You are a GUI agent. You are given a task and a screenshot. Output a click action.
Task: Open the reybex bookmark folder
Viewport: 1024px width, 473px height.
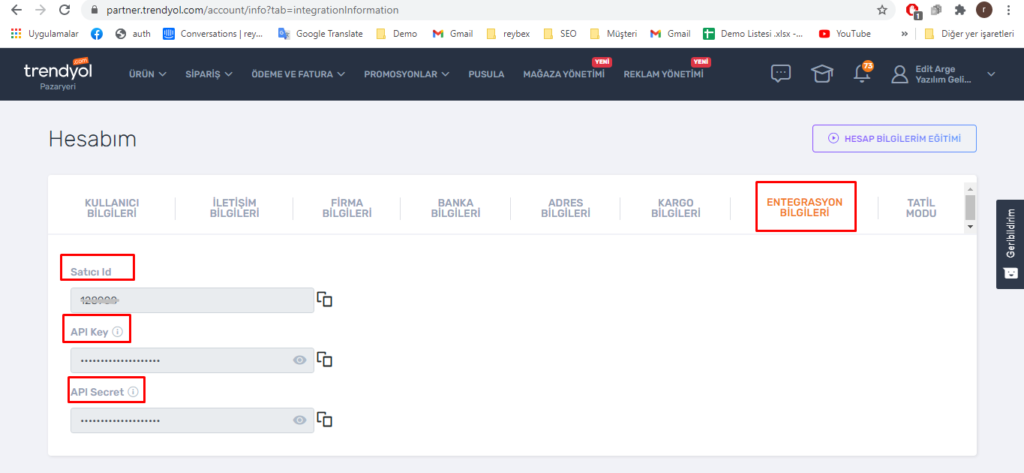pos(509,33)
